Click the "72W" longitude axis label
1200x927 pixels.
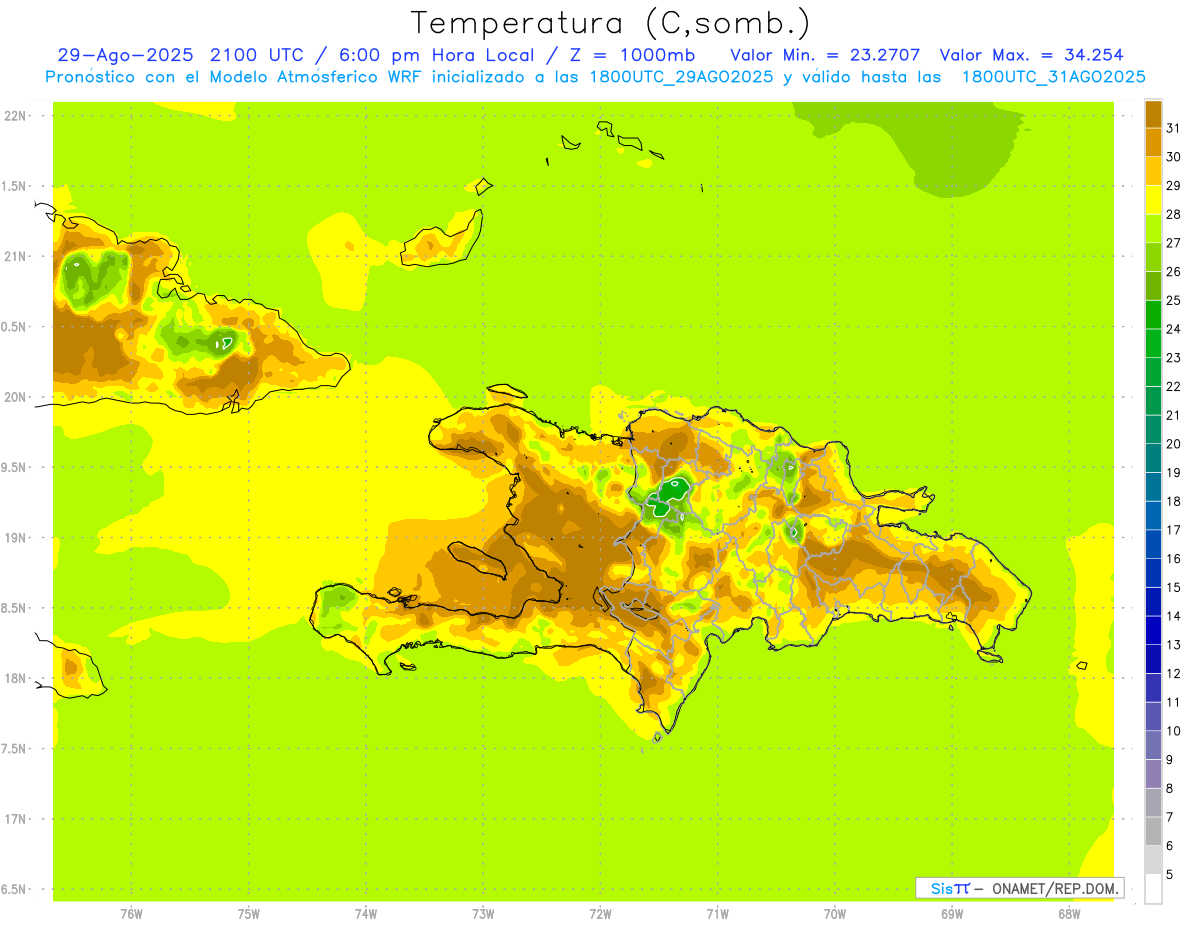point(600,914)
